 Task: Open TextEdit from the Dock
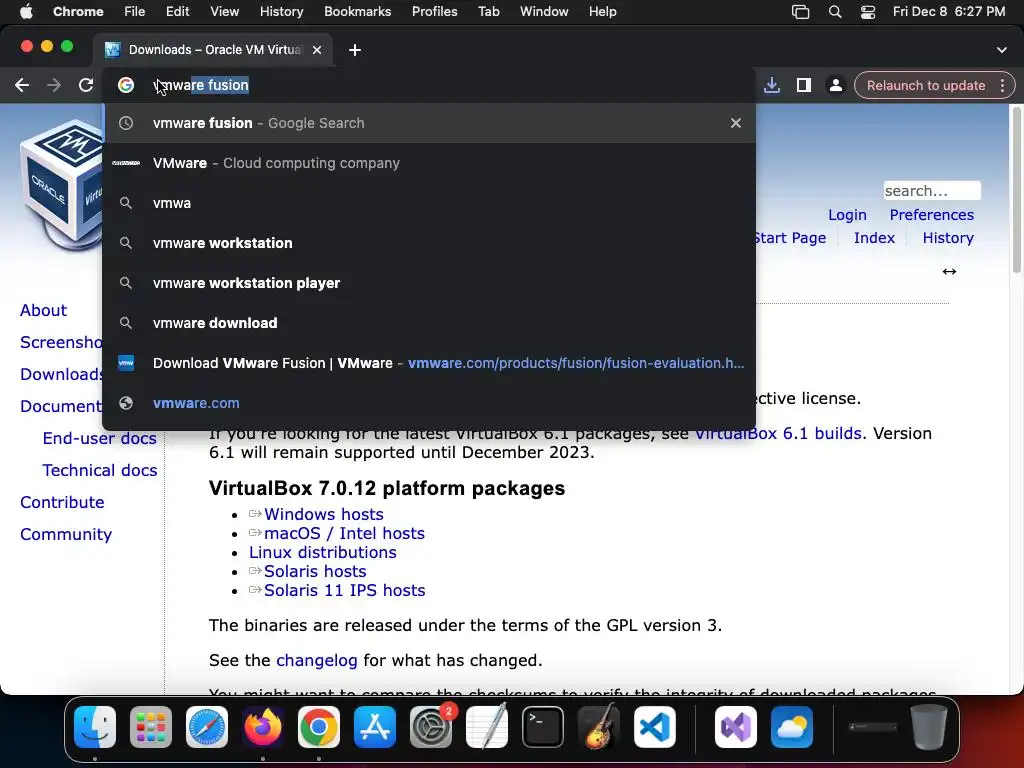coord(487,726)
